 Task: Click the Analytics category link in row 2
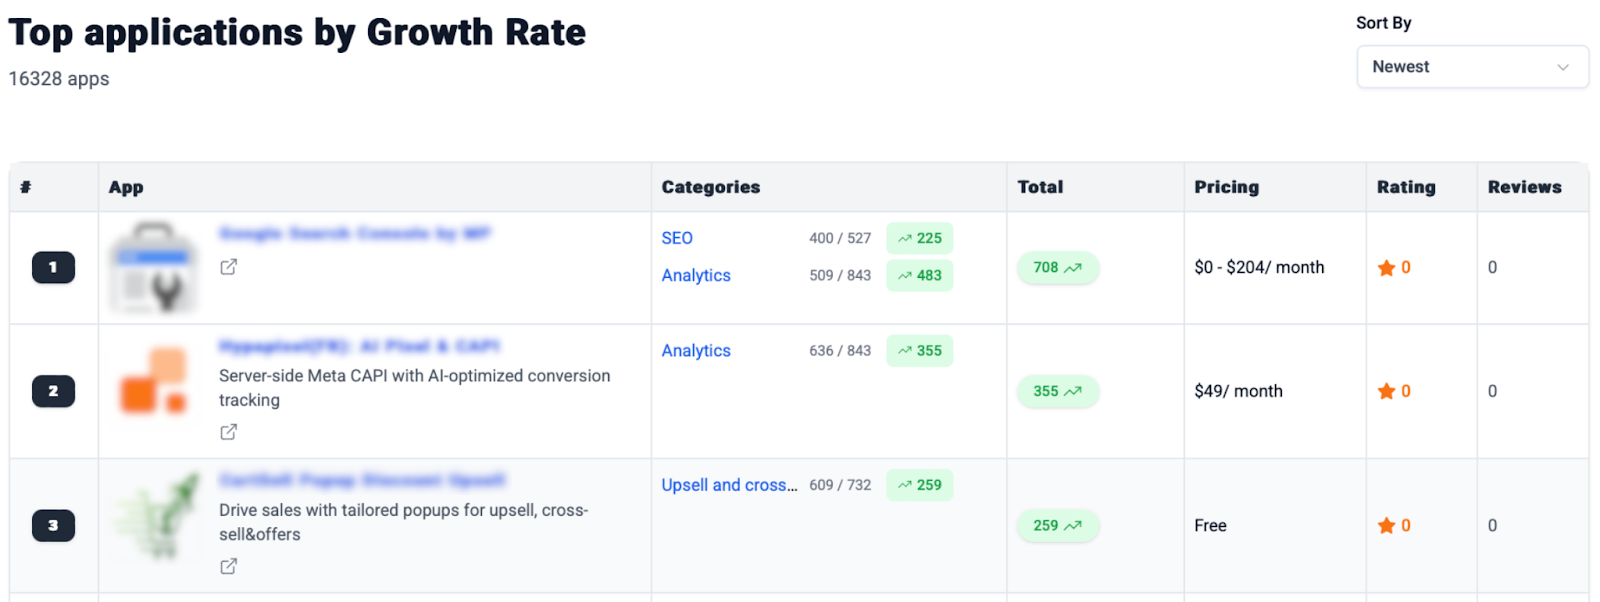(x=696, y=351)
